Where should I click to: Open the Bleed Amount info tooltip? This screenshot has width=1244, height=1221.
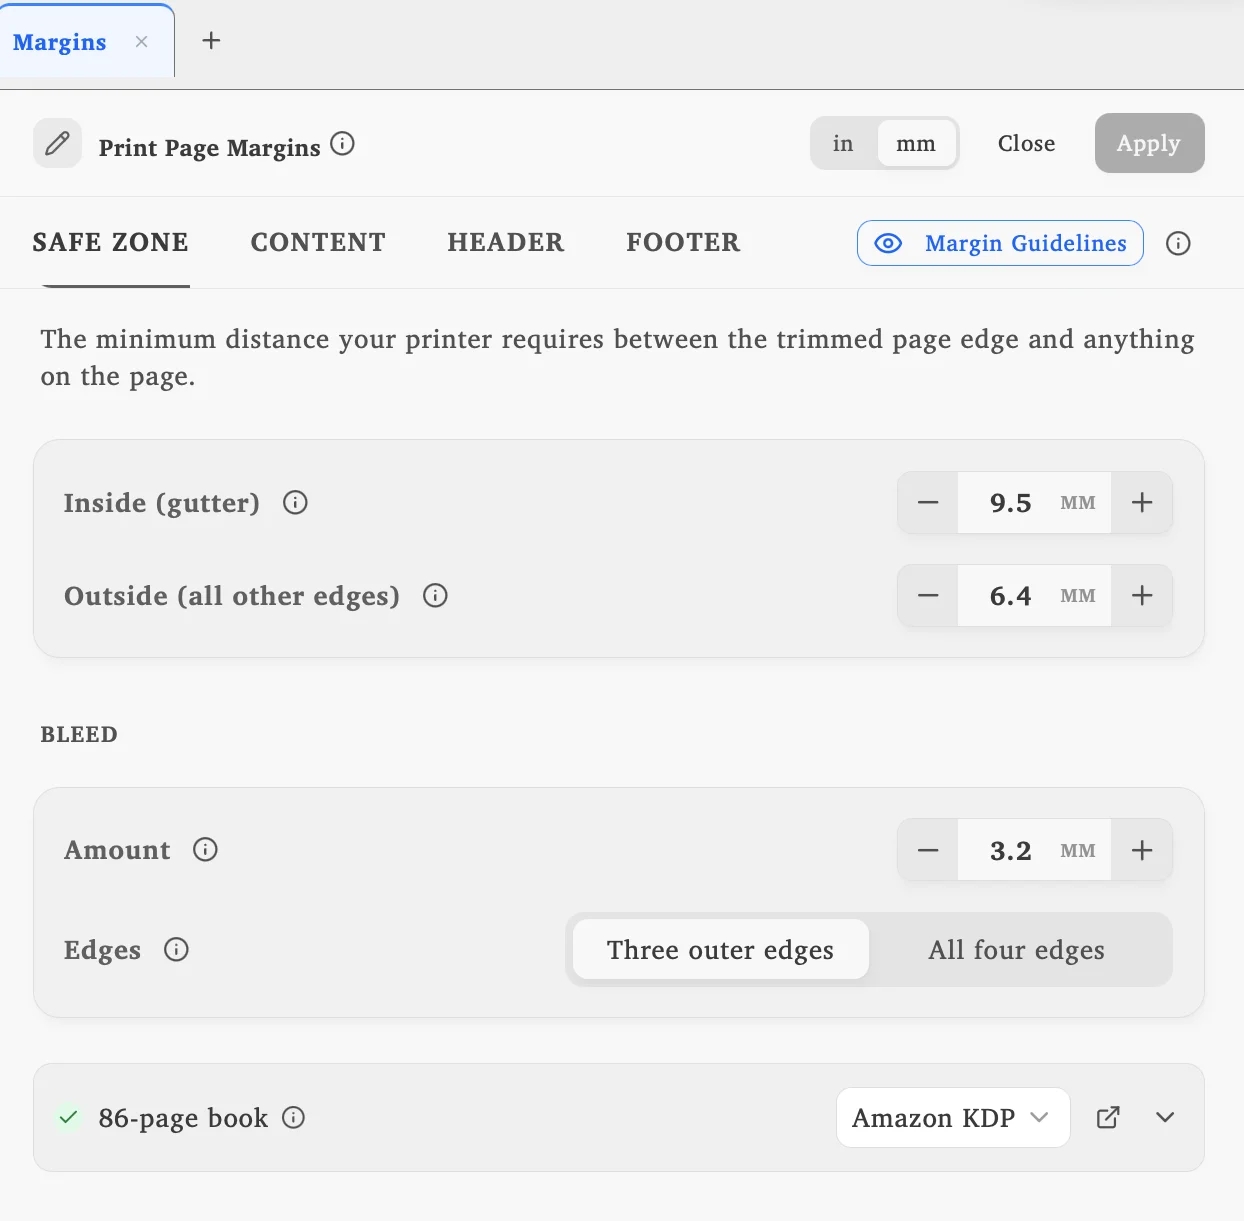[x=205, y=849]
